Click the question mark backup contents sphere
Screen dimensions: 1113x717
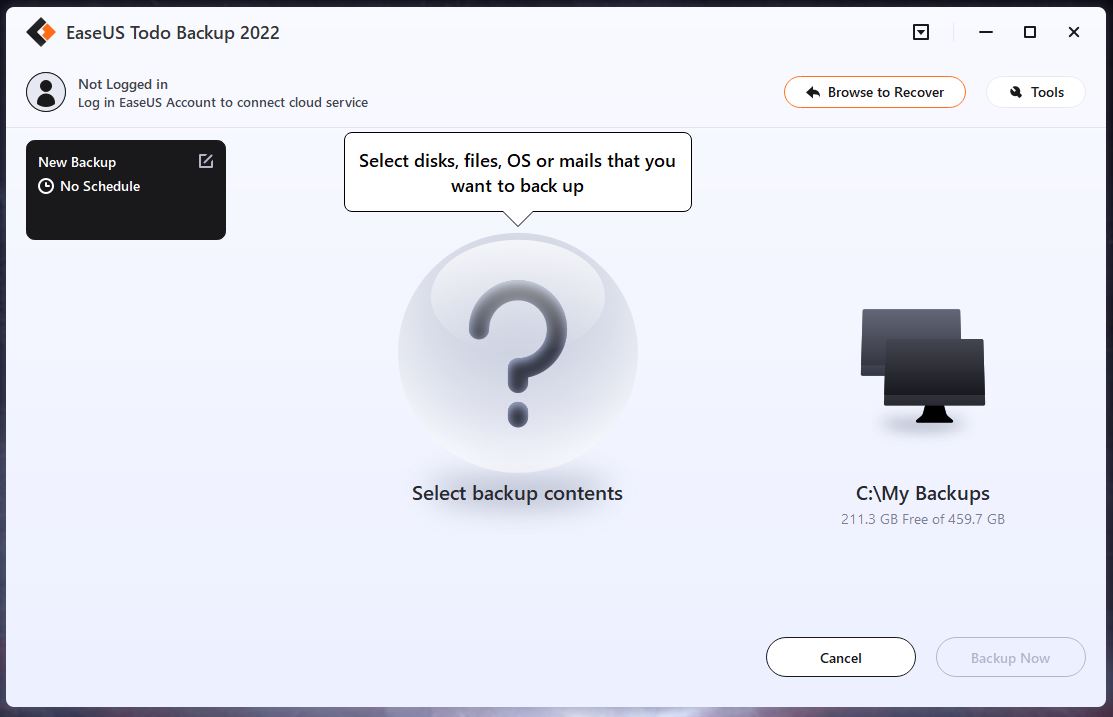(x=517, y=353)
